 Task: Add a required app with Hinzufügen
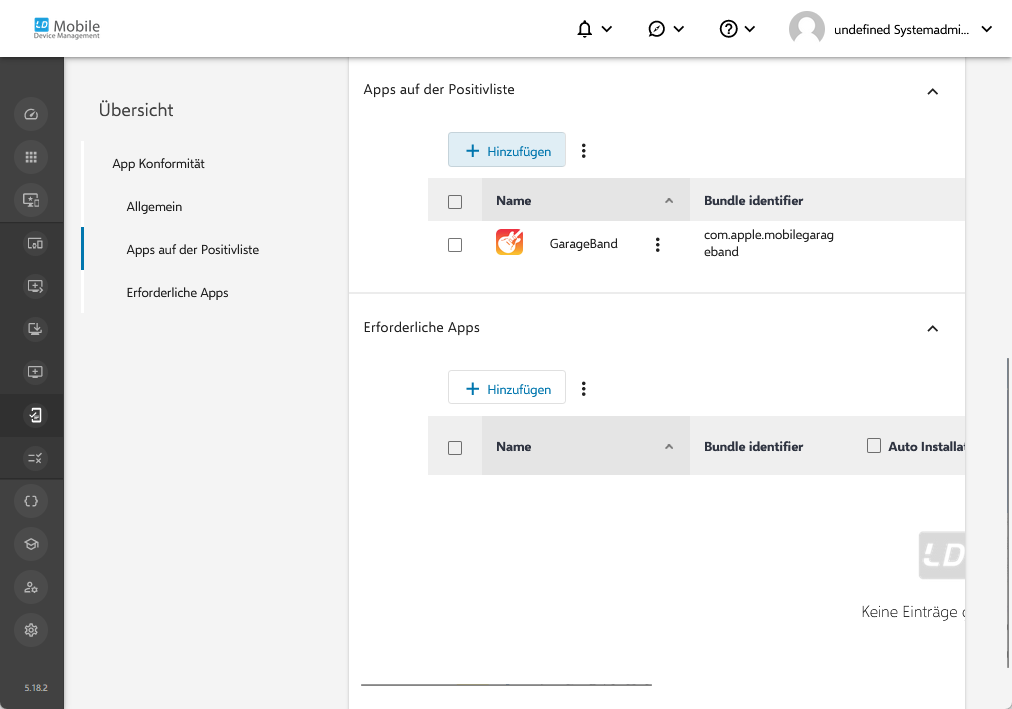coord(507,388)
